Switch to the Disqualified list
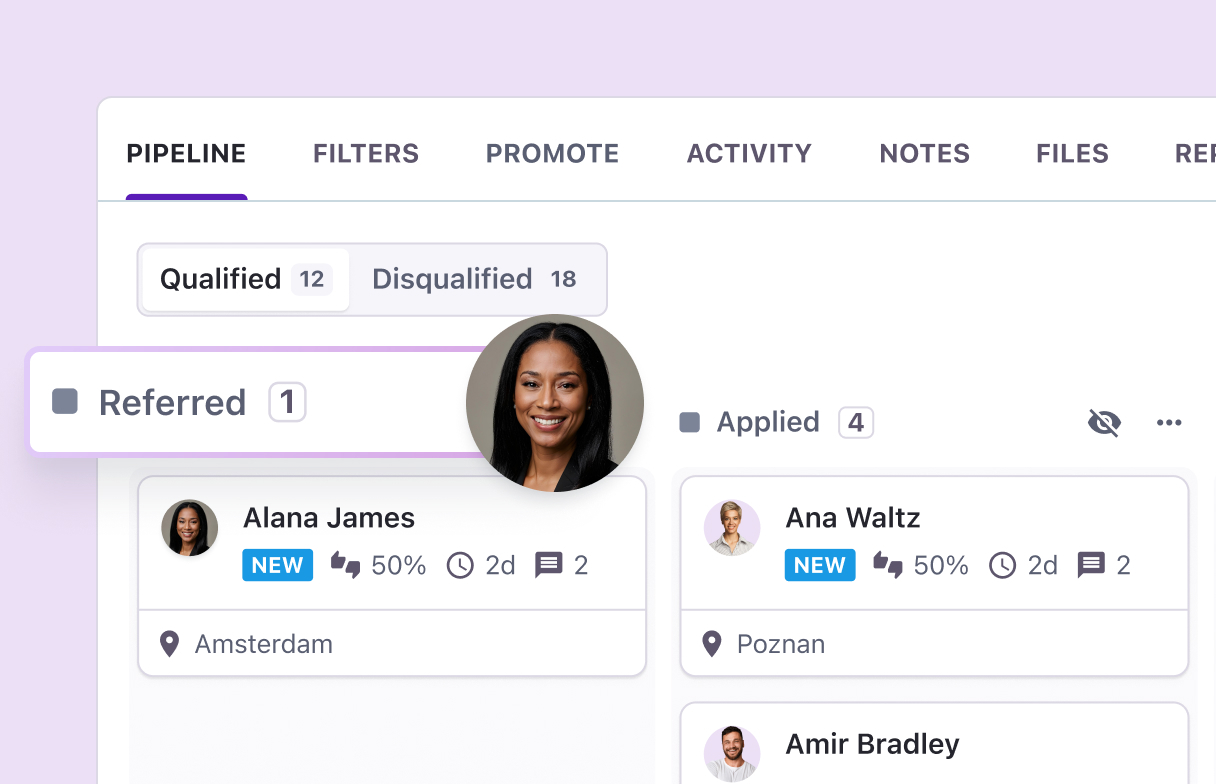1216x784 pixels. 477,279
